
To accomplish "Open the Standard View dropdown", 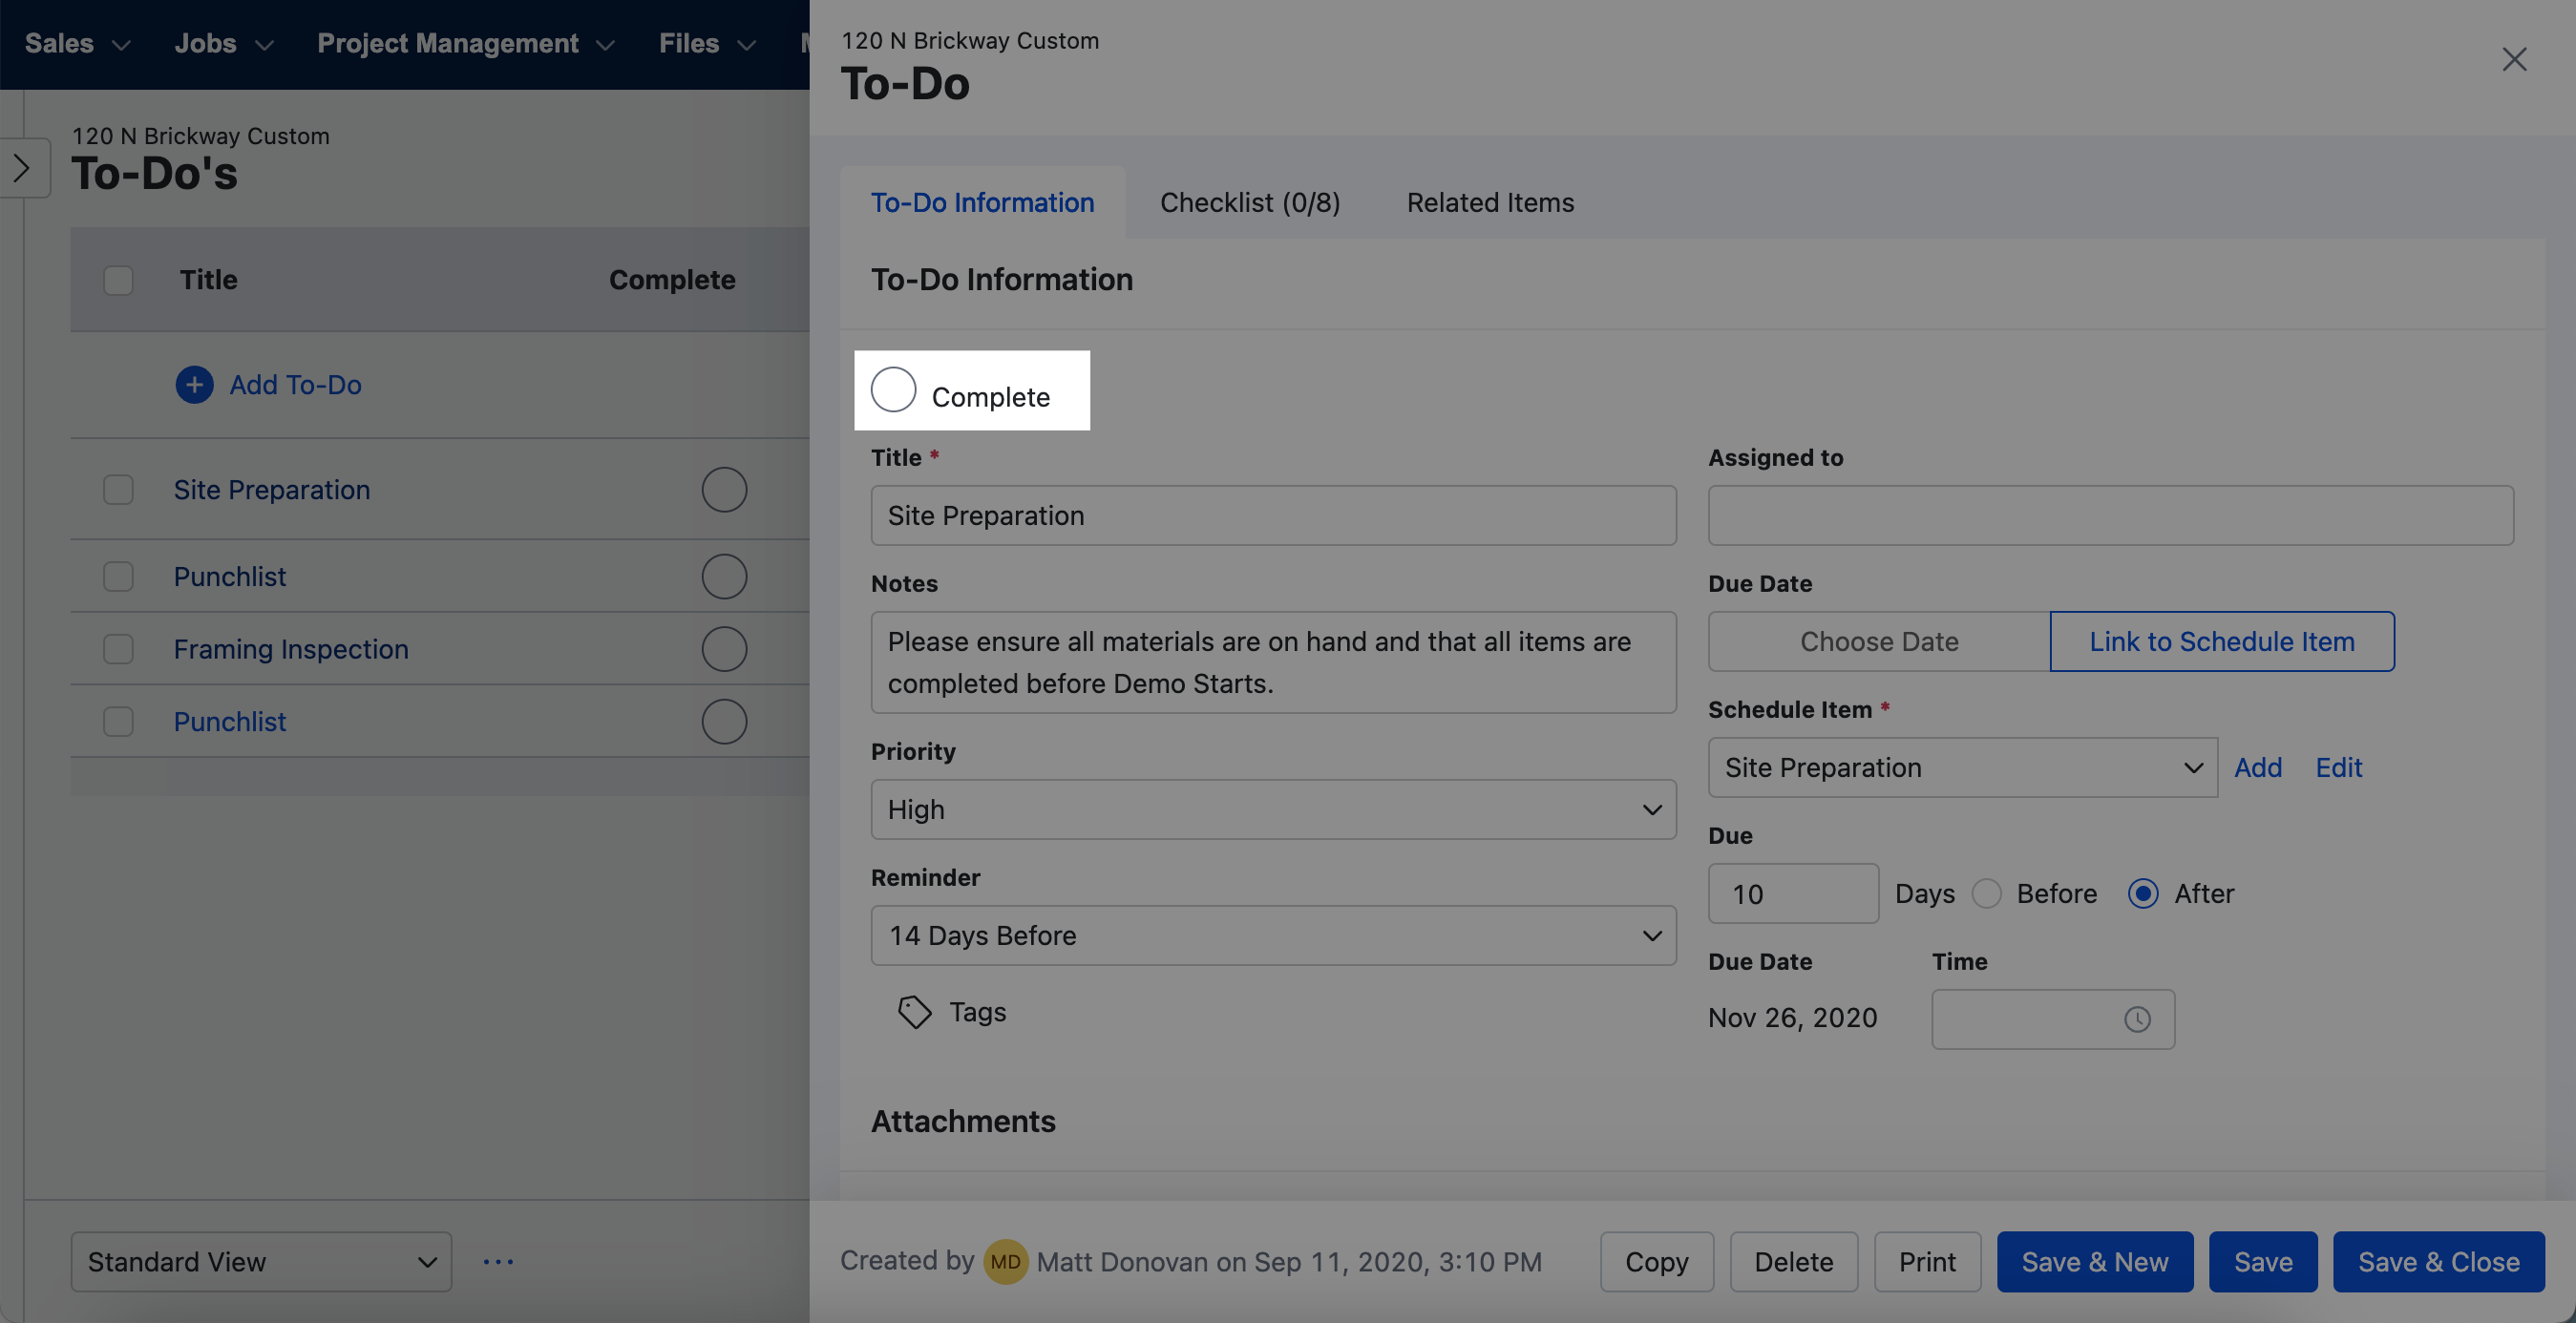I will [261, 1261].
